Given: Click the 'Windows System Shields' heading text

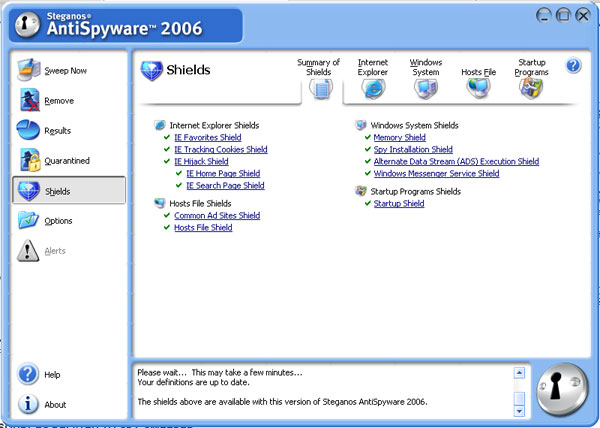Looking at the screenshot, I should point(414,125).
